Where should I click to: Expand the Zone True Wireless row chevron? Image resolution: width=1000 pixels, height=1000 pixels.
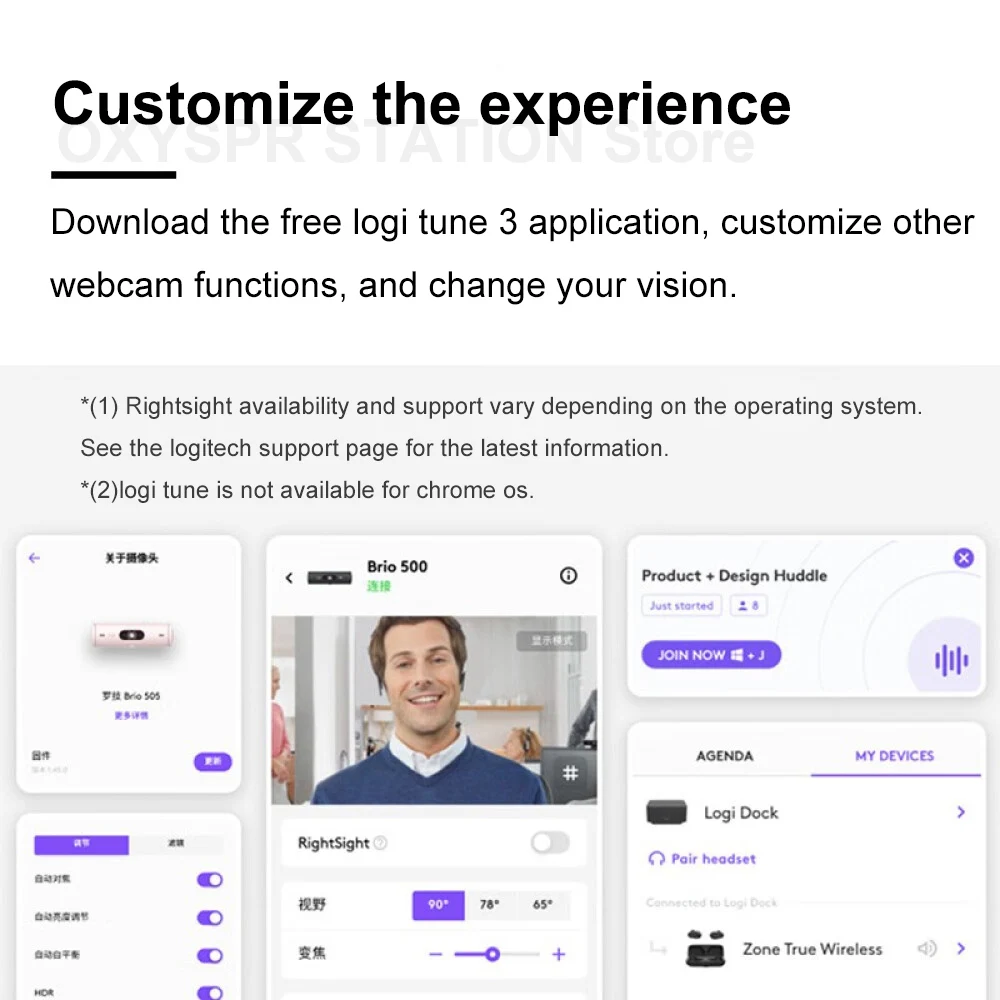coord(961,948)
